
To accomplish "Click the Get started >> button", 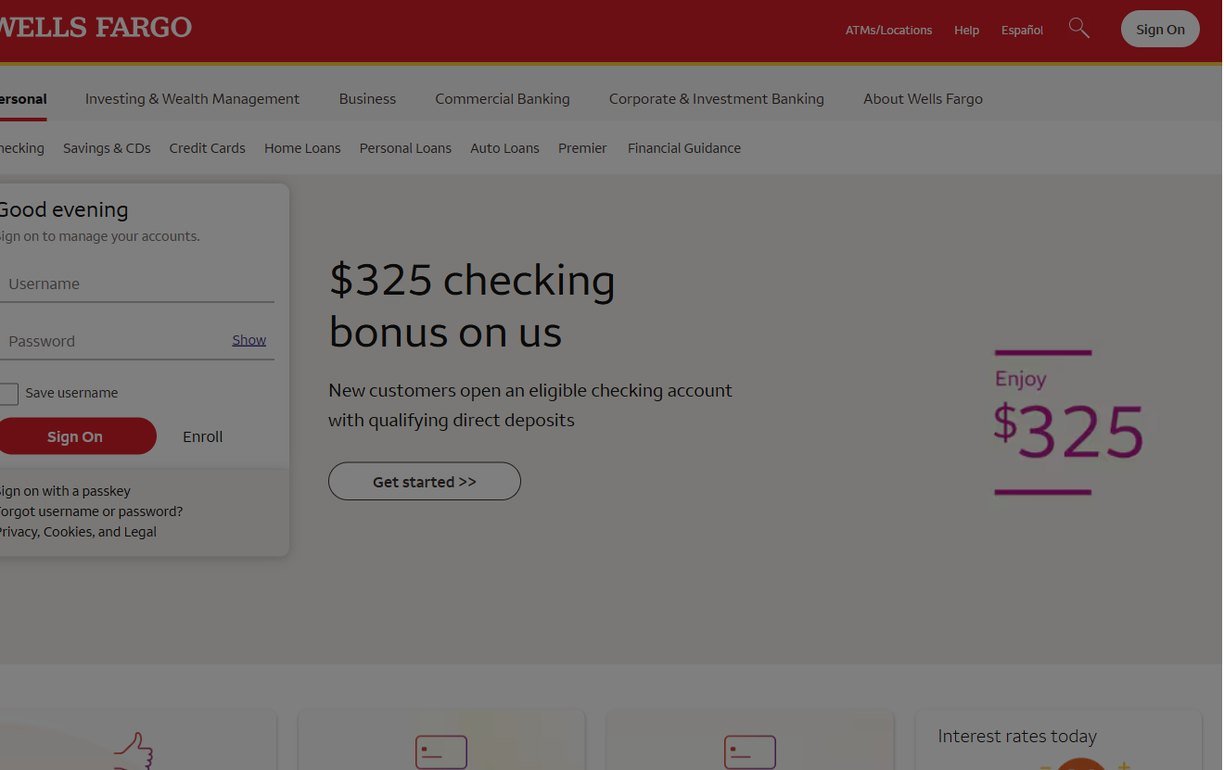I will tap(425, 482).
